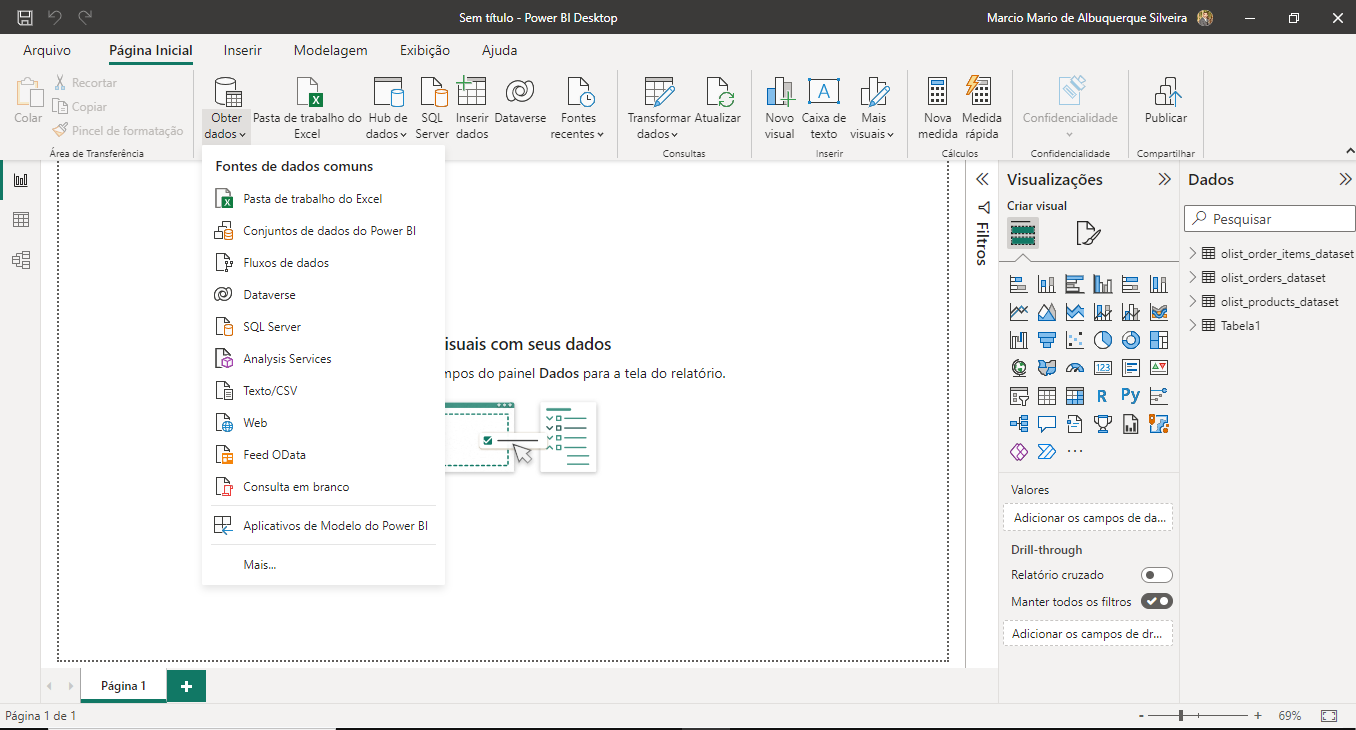Image resolution: width=1356 pixels, height=730 pixels.
Task: Choose Texto/CSV data source
Action: coord(323,391)
